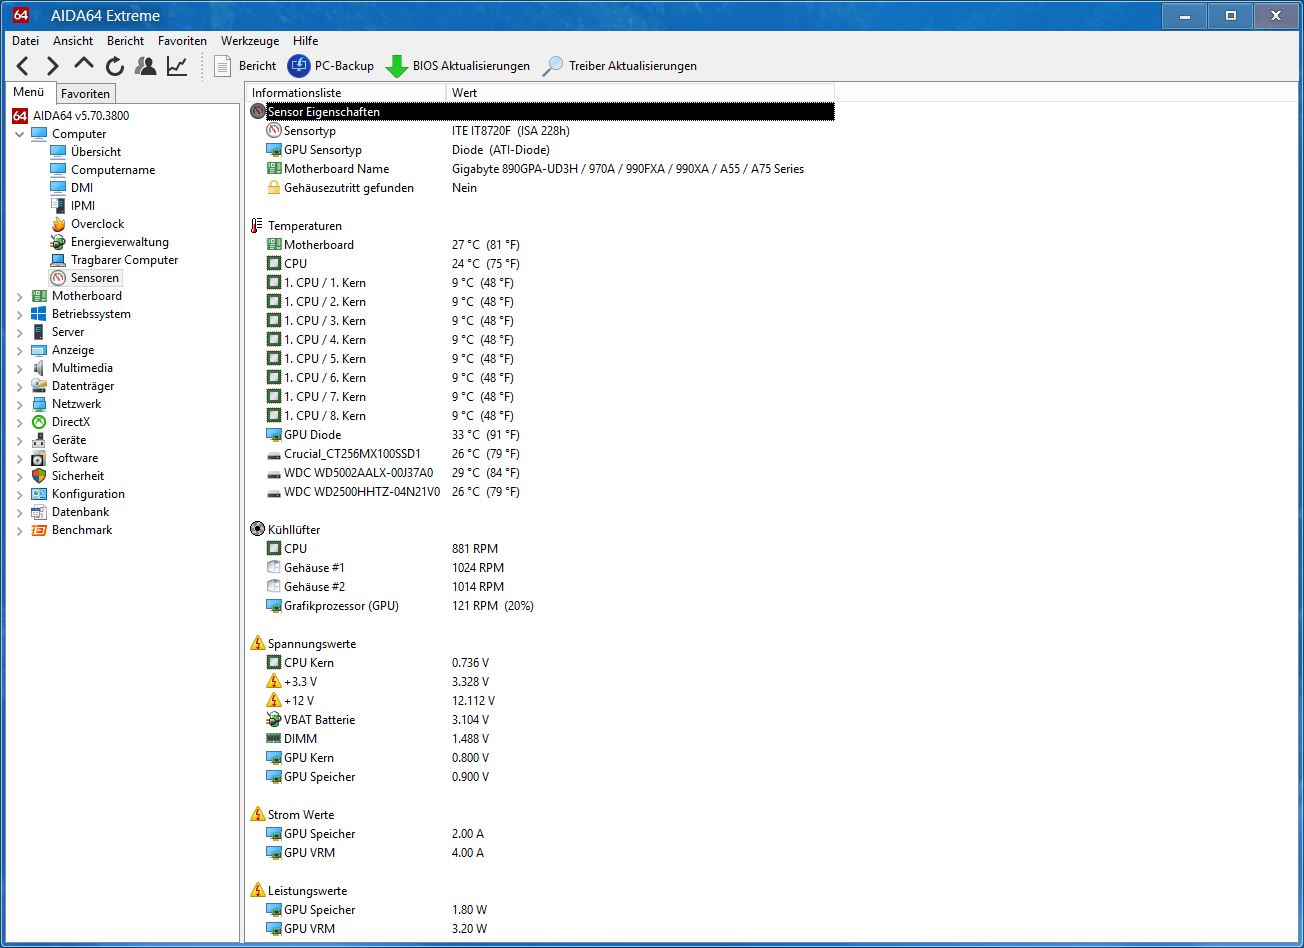Expand the Datenträger tree node

20,386
